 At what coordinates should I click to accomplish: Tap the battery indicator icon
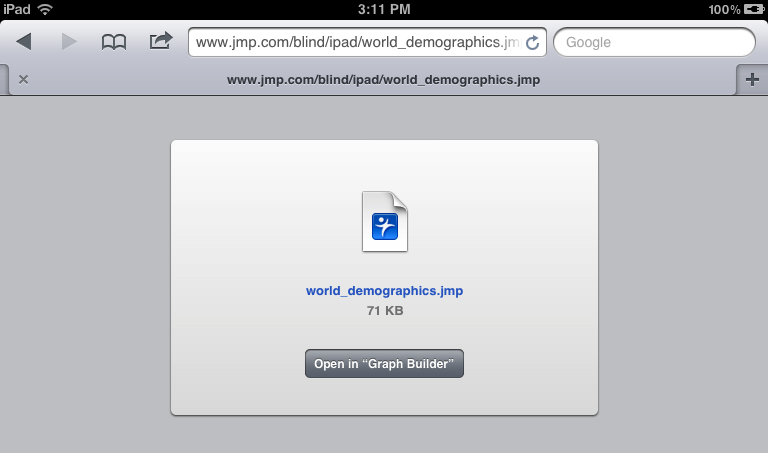[x=754, y=9]
